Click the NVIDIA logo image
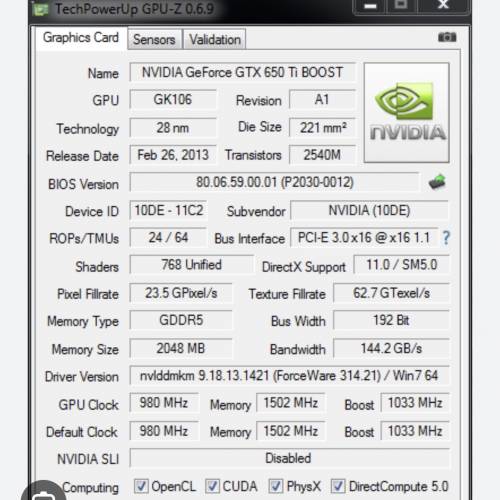 (x=406, y=113)
